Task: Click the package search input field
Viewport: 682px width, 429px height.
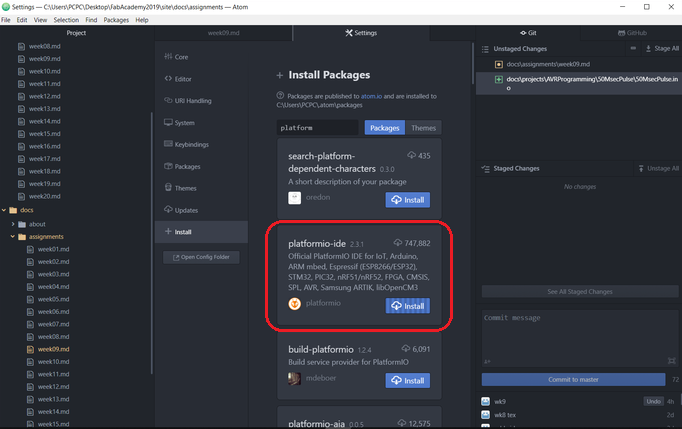Action: 317,128
